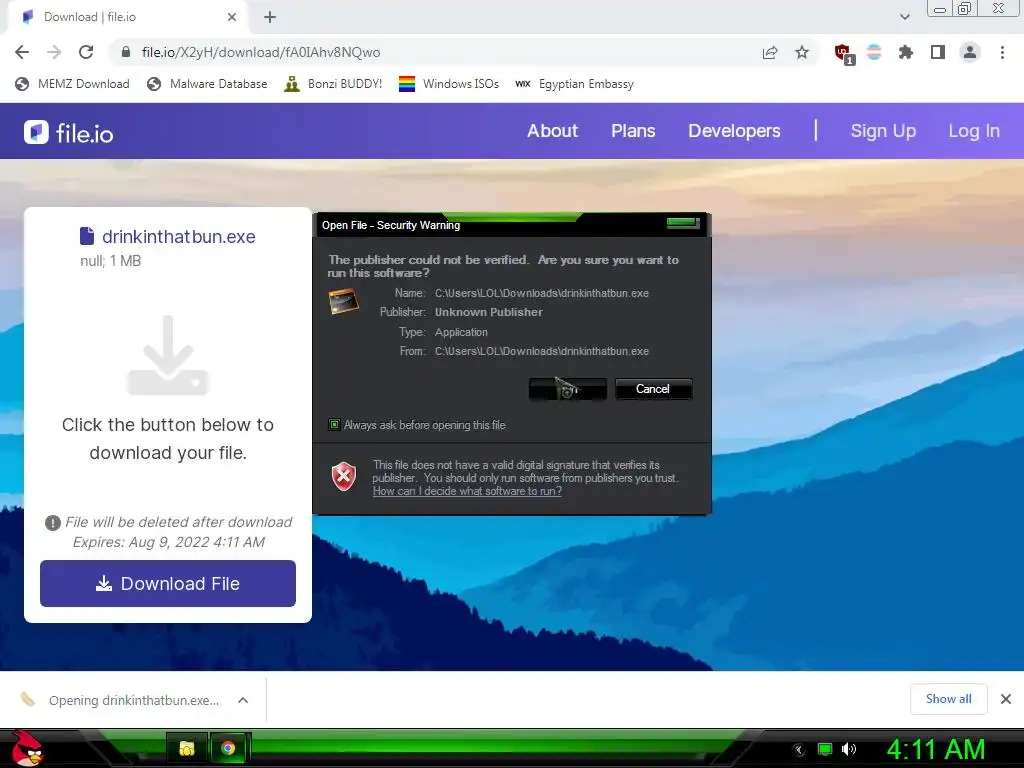Reload the file.io page
The height and width of the screenshot is (768, 1024).
click(86, 52)
